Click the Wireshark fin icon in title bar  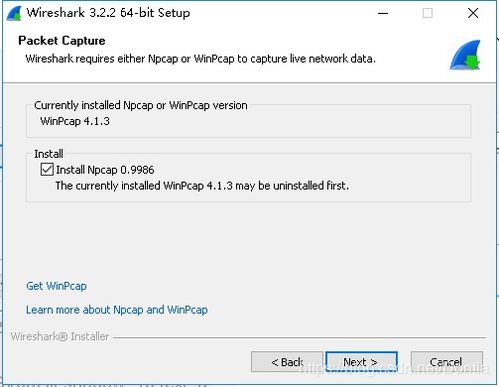point(14,14)
